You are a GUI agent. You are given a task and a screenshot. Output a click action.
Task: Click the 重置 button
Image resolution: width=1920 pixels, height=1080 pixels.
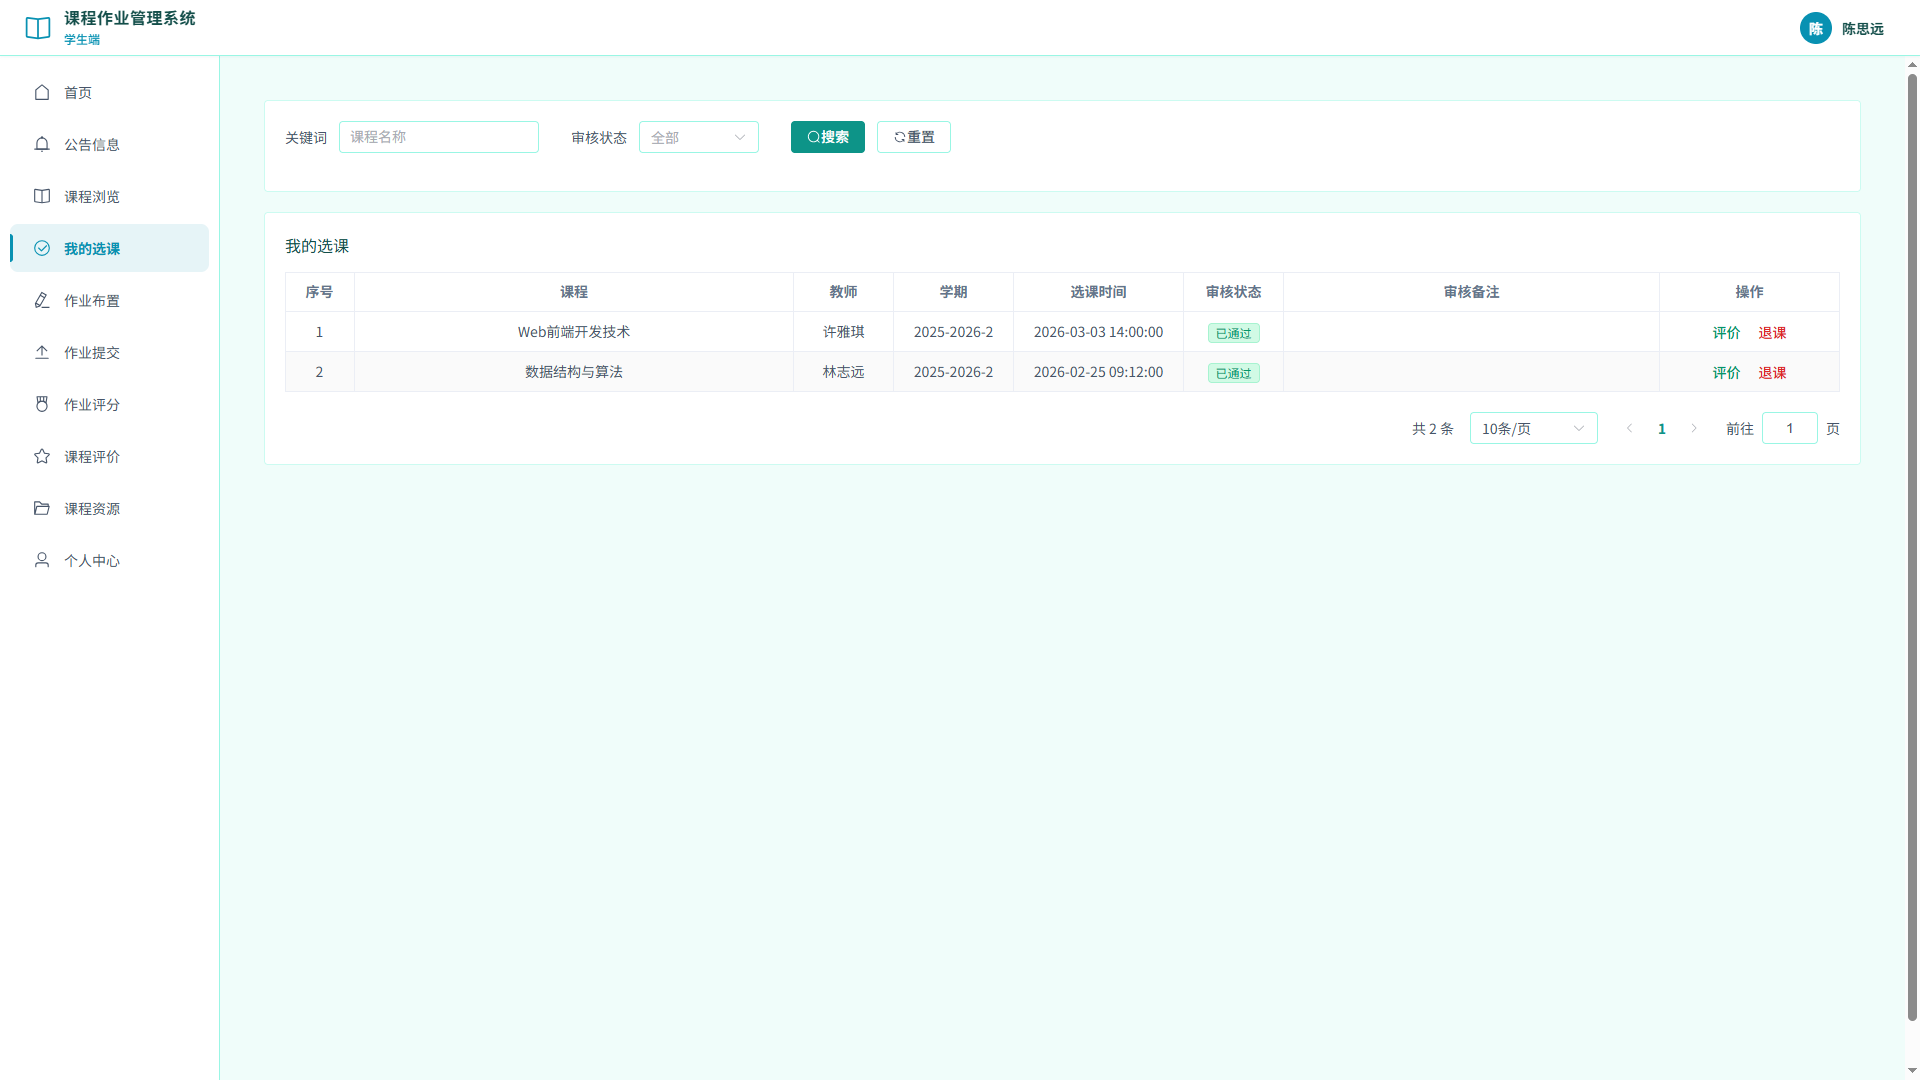click(914, 137)
